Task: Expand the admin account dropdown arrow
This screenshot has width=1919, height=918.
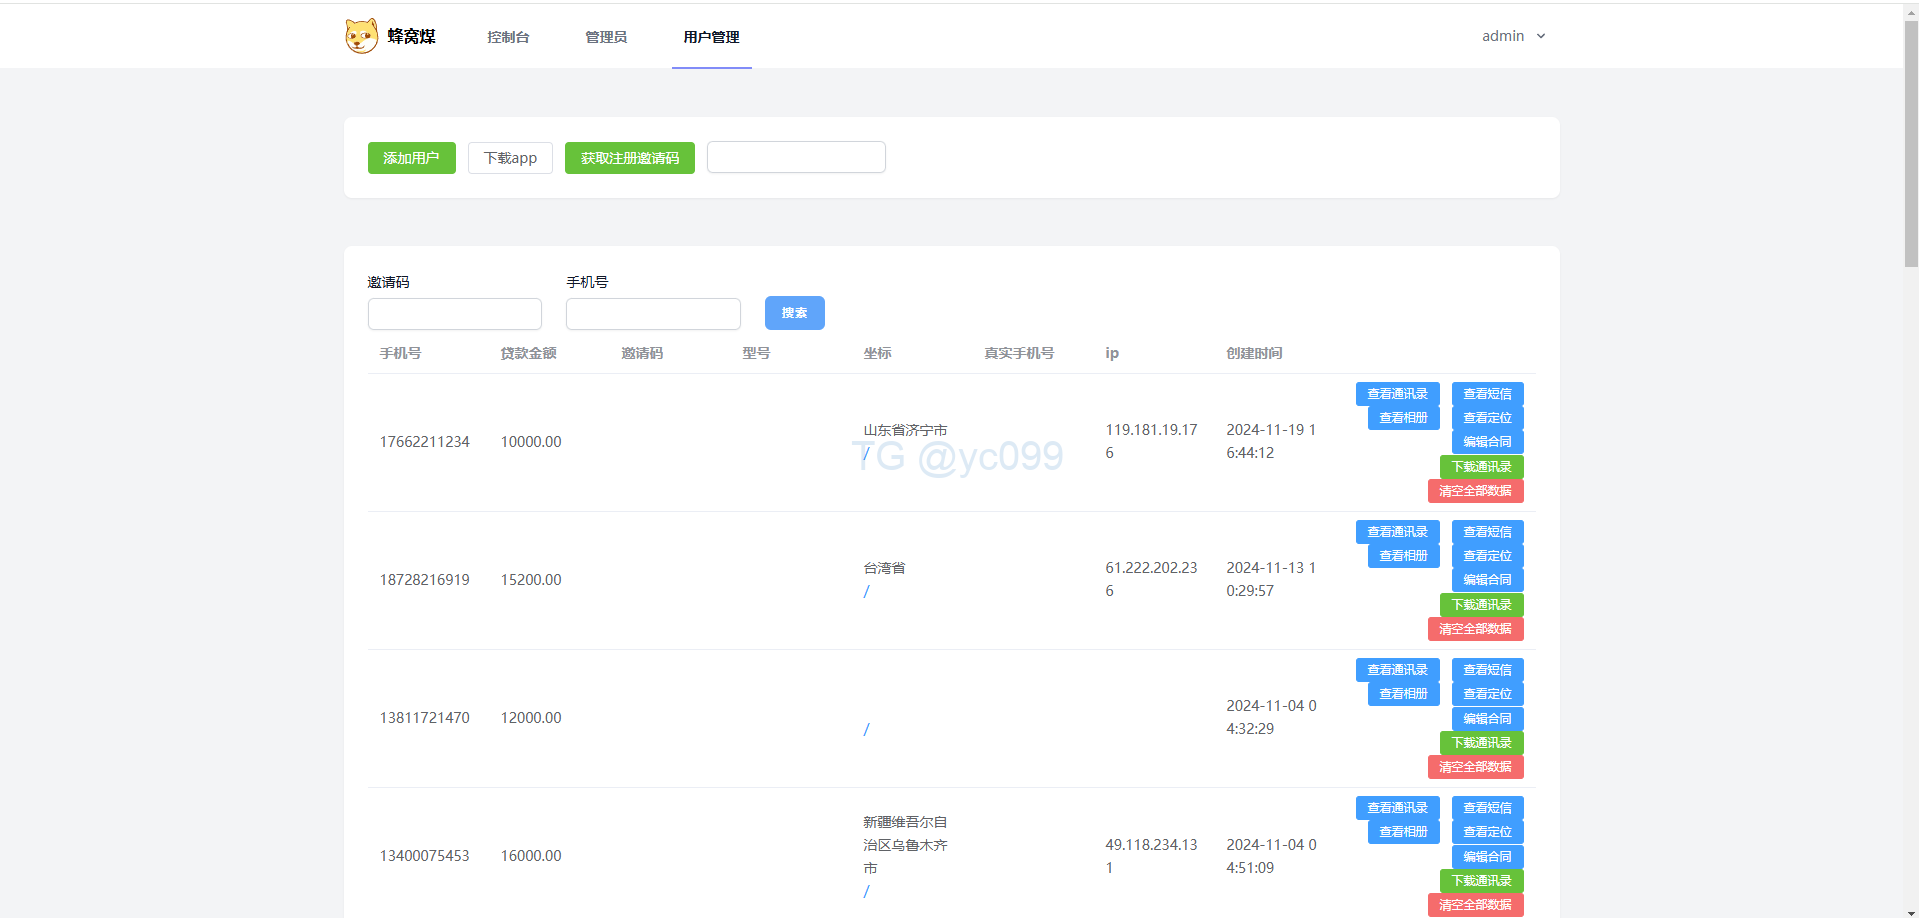Action: [x=1541, y=36]
